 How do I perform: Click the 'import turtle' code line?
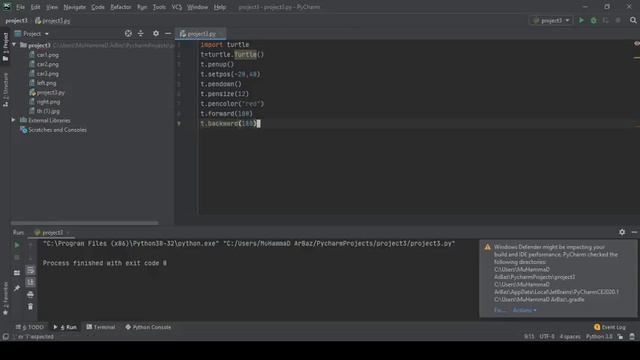click(x=224, y=44)
